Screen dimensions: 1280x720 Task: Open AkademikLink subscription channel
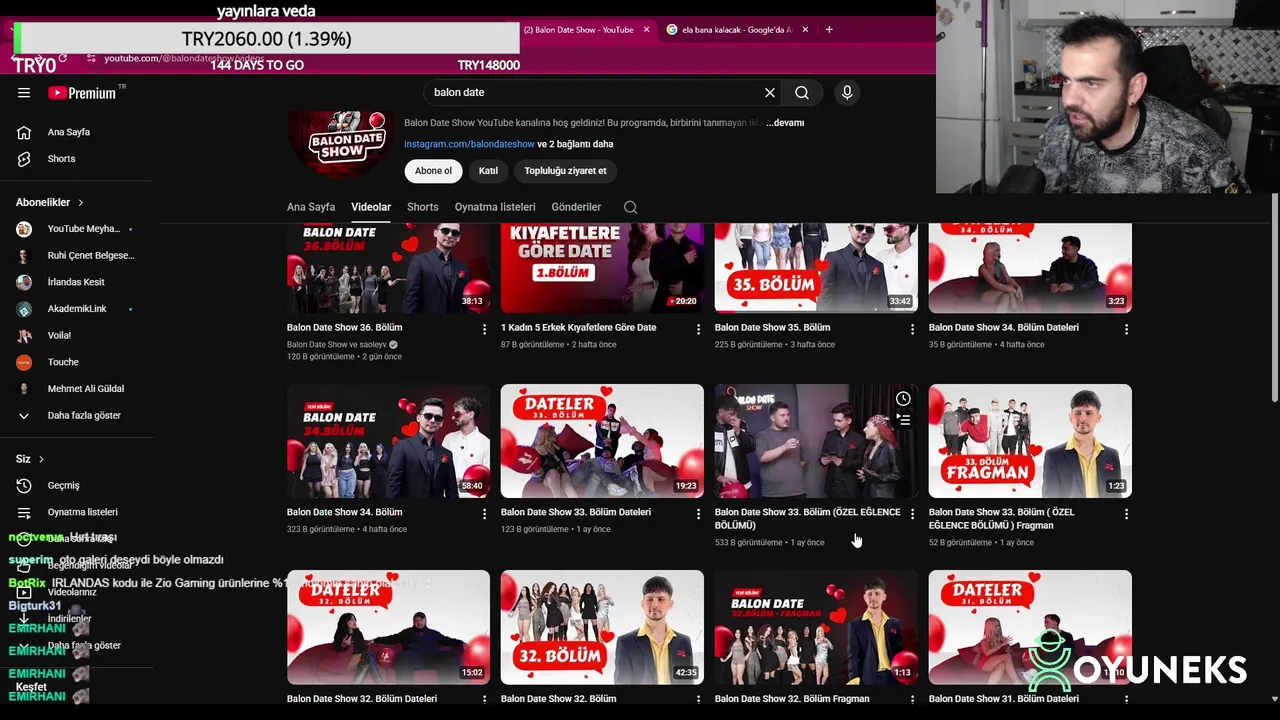(x=76, y=309)
